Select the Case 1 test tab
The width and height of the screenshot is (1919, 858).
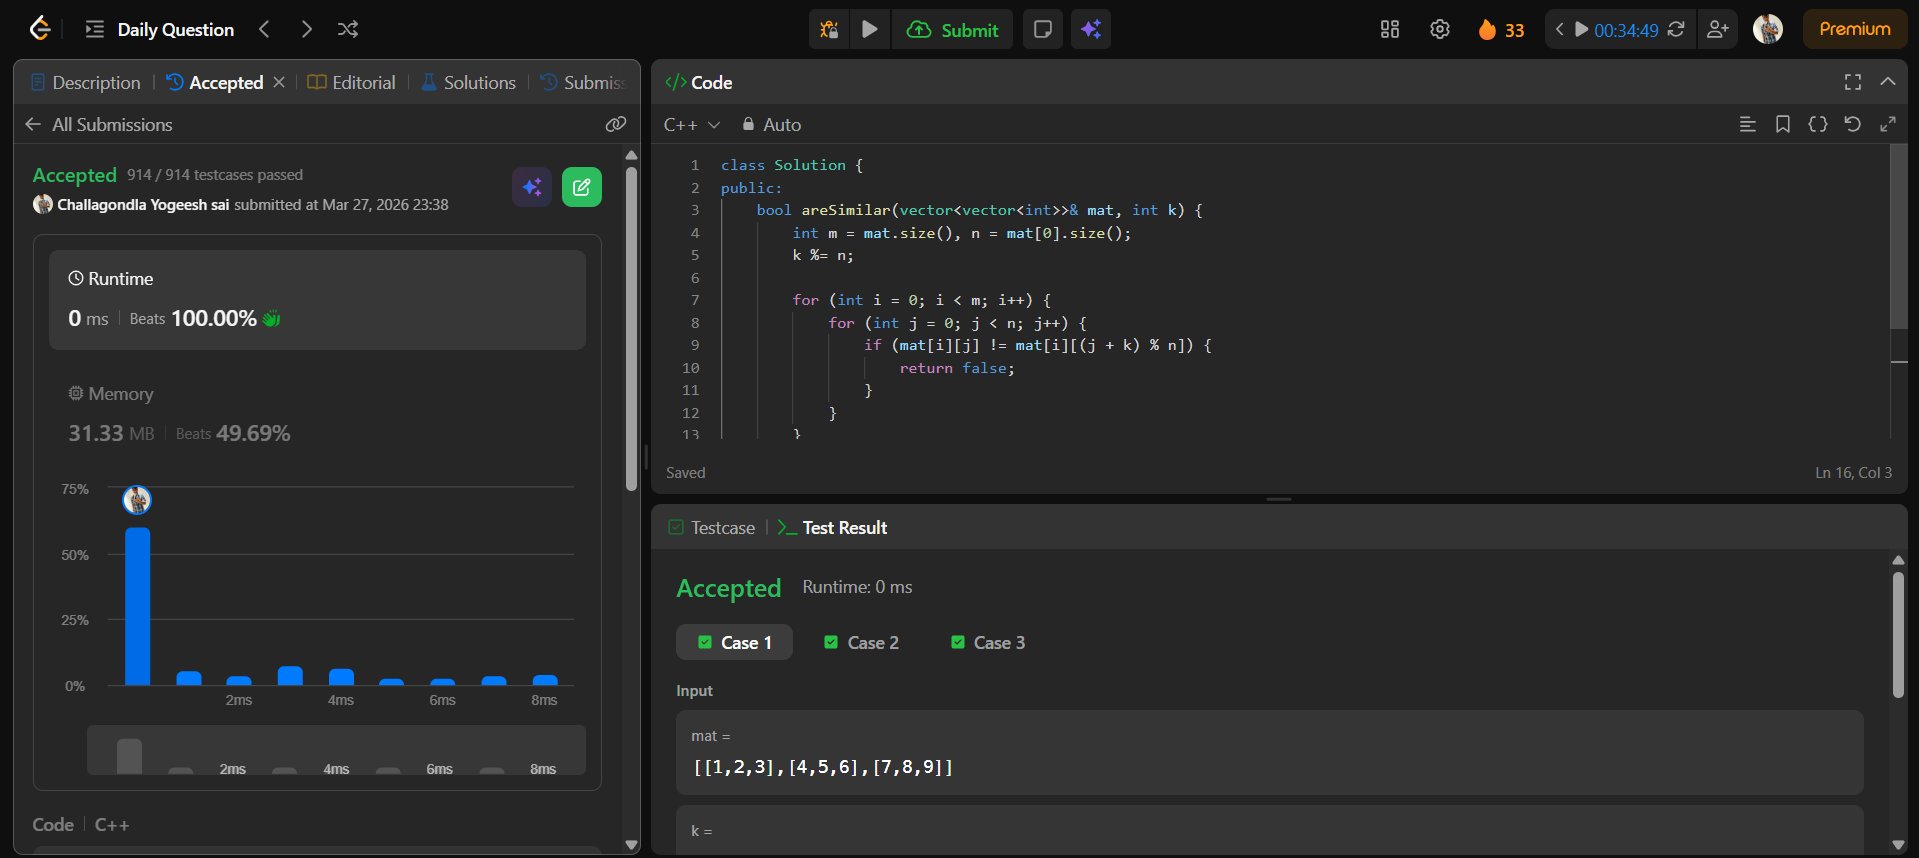click(734, 642)
